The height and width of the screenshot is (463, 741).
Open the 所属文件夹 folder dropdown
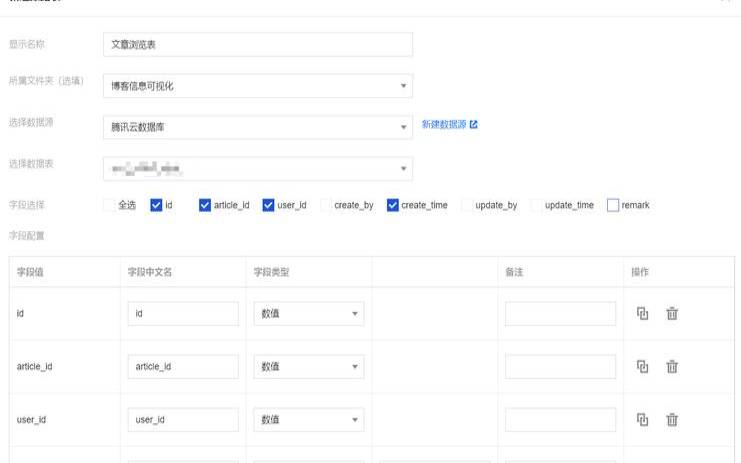(x=258, y=86)
